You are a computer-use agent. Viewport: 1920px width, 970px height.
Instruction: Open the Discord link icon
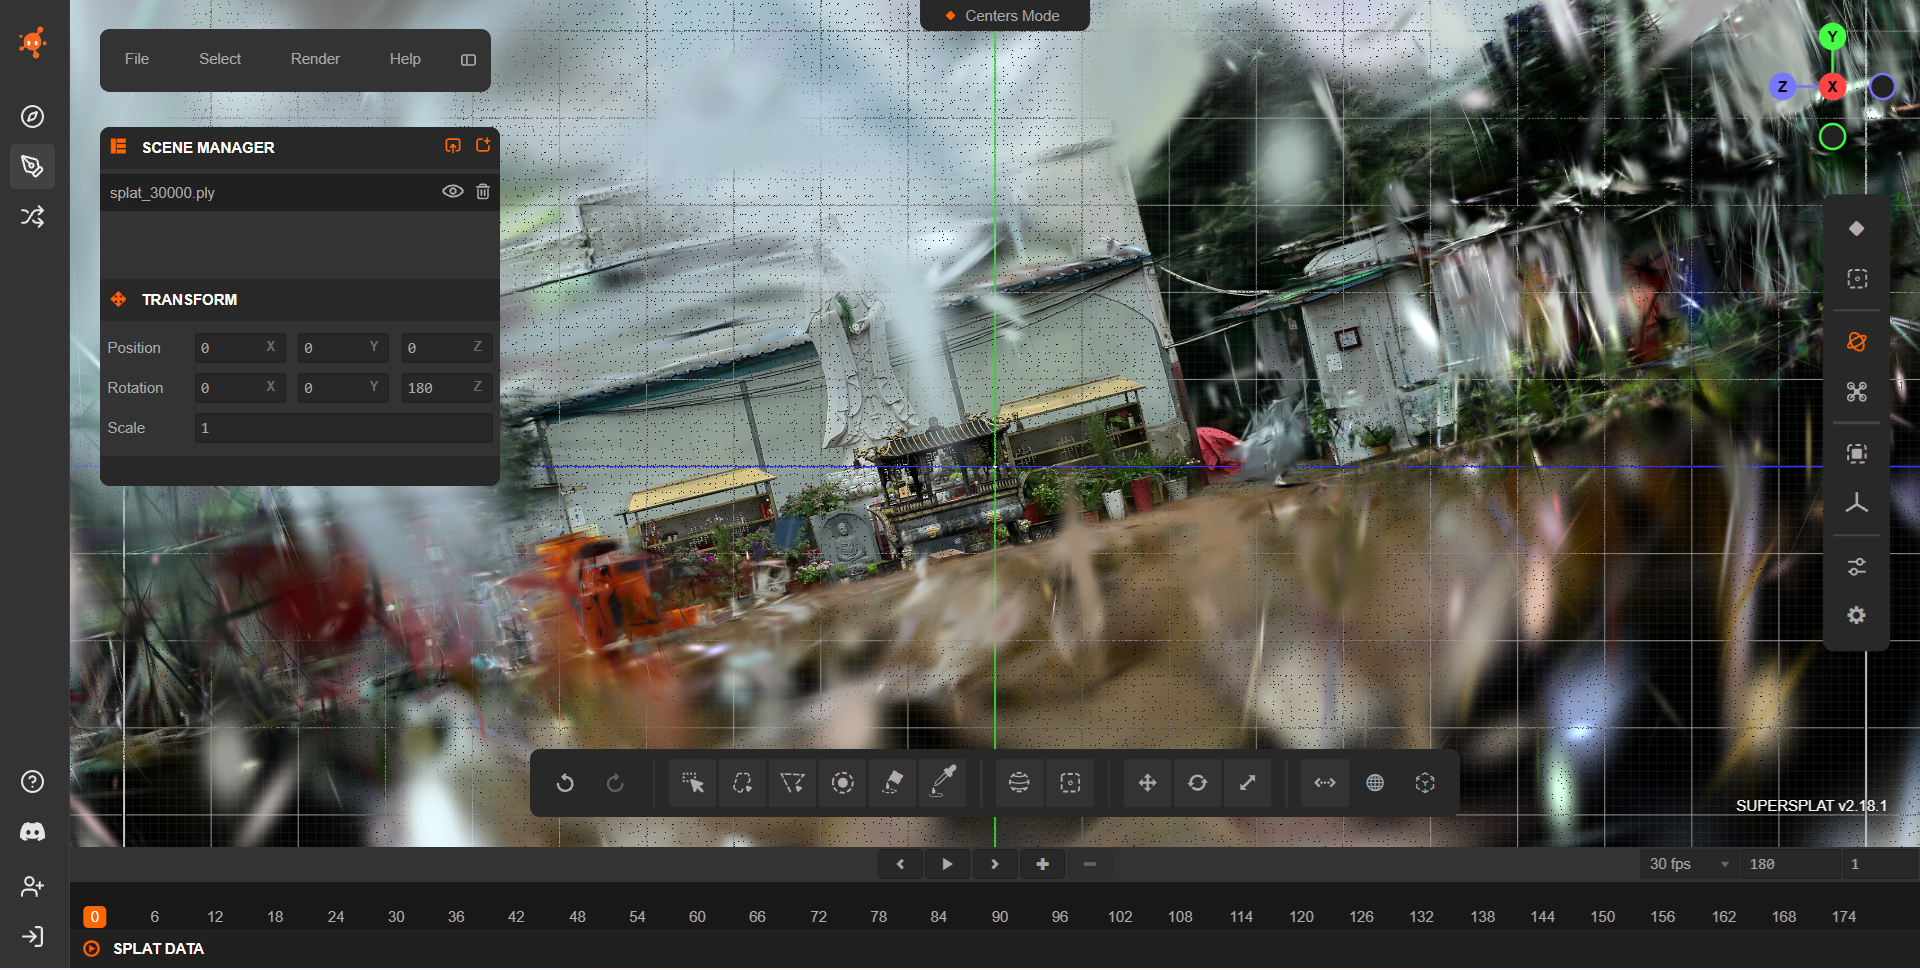(x=32, y=832)
